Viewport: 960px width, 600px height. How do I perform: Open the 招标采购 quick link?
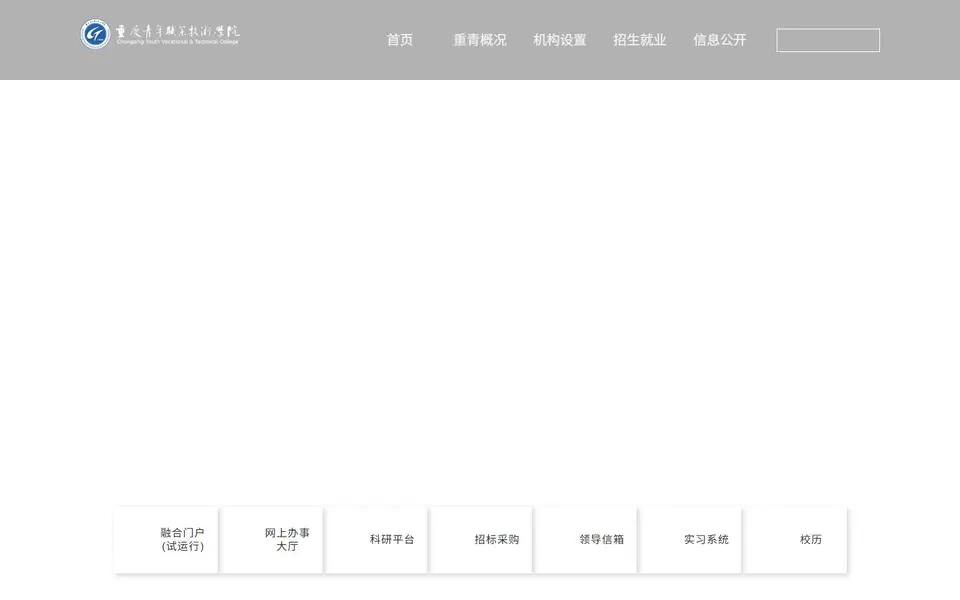pyautogui.click(x=481, y=539)
